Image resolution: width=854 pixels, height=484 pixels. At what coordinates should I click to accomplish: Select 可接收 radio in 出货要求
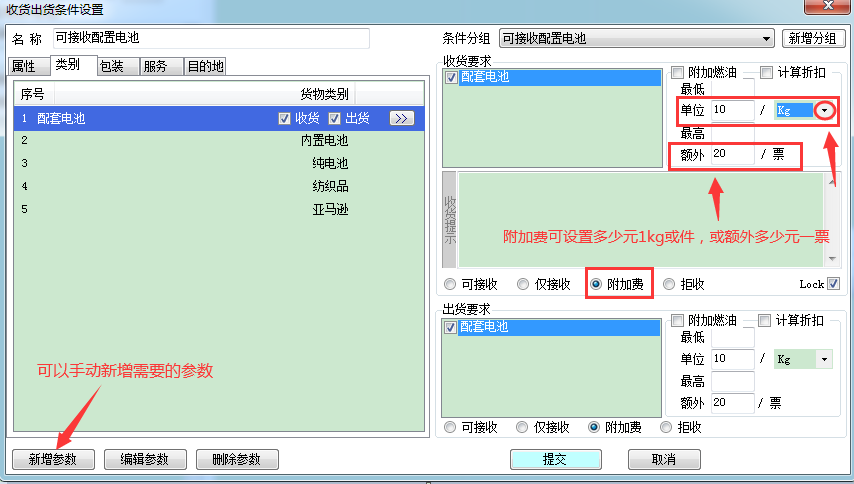[x=449, y=427]
